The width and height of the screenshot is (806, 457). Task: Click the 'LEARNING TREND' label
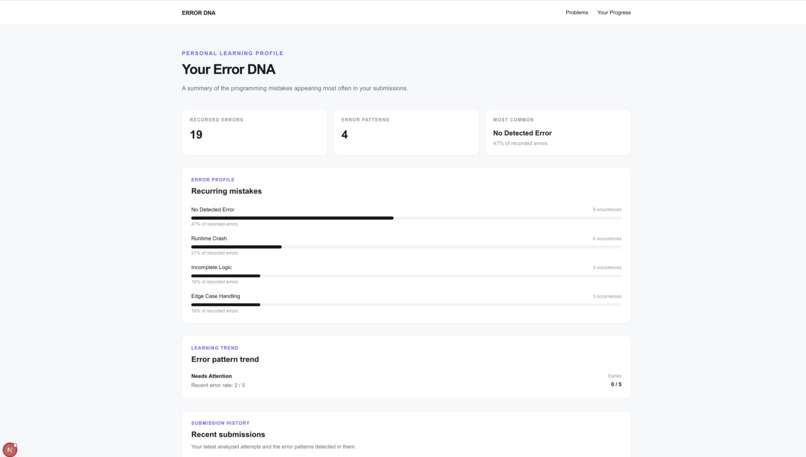coord(214,348)
